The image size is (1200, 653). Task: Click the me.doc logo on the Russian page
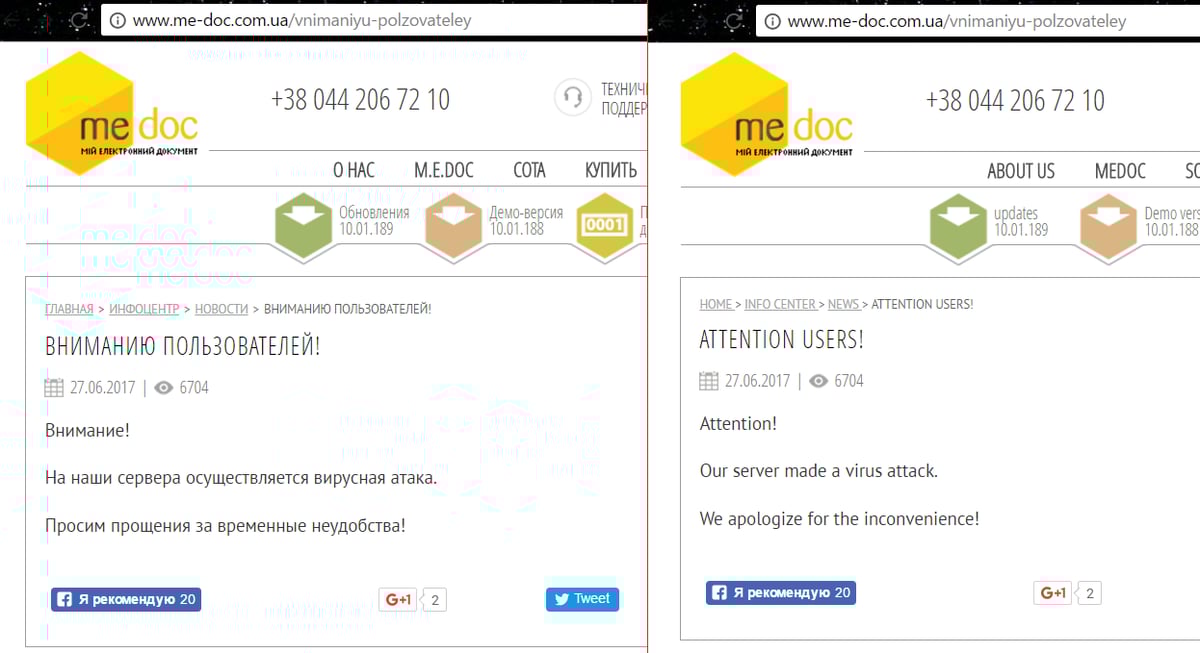(110, 112)
